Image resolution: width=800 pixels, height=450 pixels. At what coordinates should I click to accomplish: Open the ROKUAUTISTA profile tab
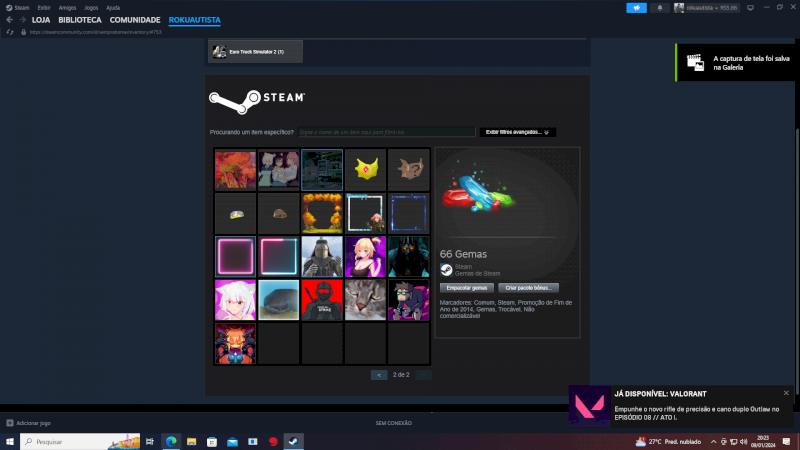click(x=194, y=20)
